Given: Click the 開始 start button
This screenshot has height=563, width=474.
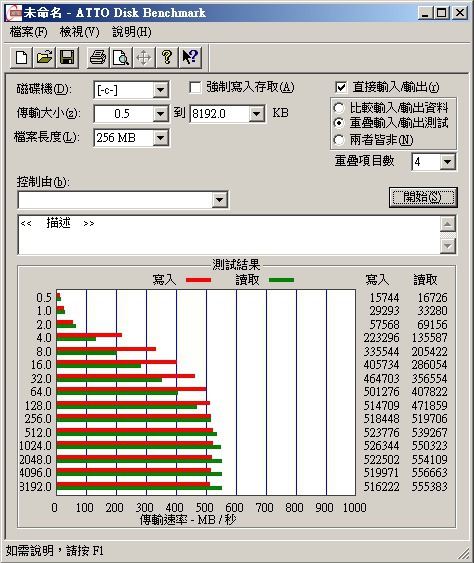Looking at the screenshot, I should coord(423,197).
